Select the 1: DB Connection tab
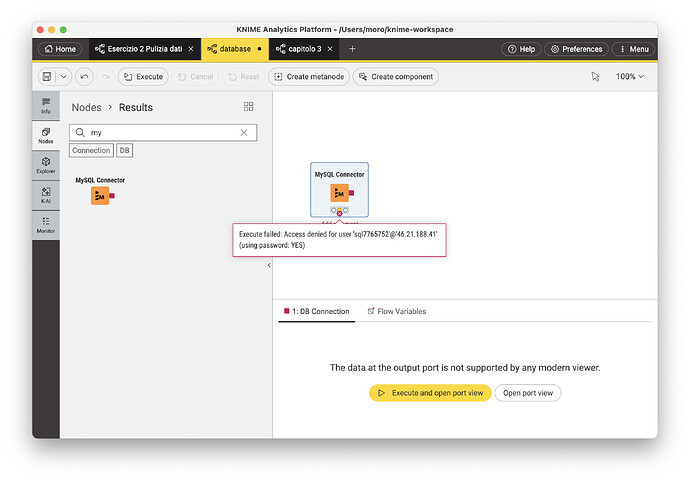The image size is (690, 481). [x=317, y=312]
